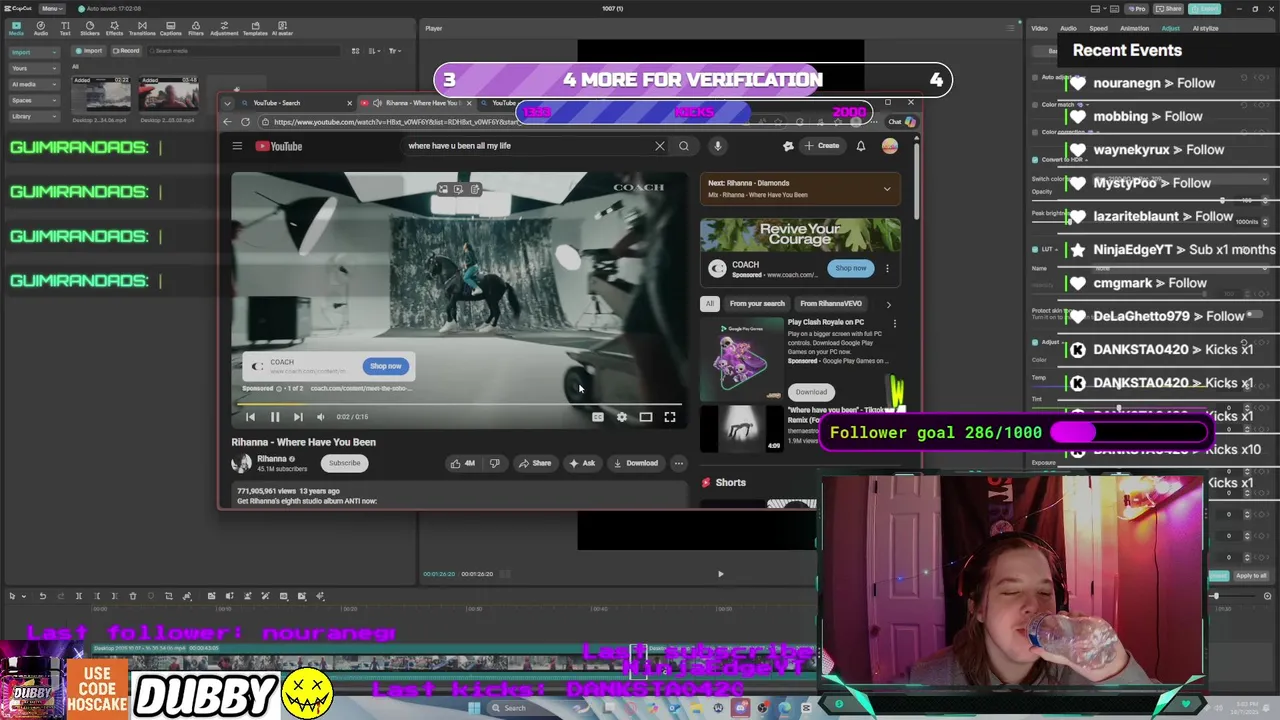Viewport: 1280px width, 720px height.
Task: Toggle closed captions on YouTube player
Action: (598, 417)
